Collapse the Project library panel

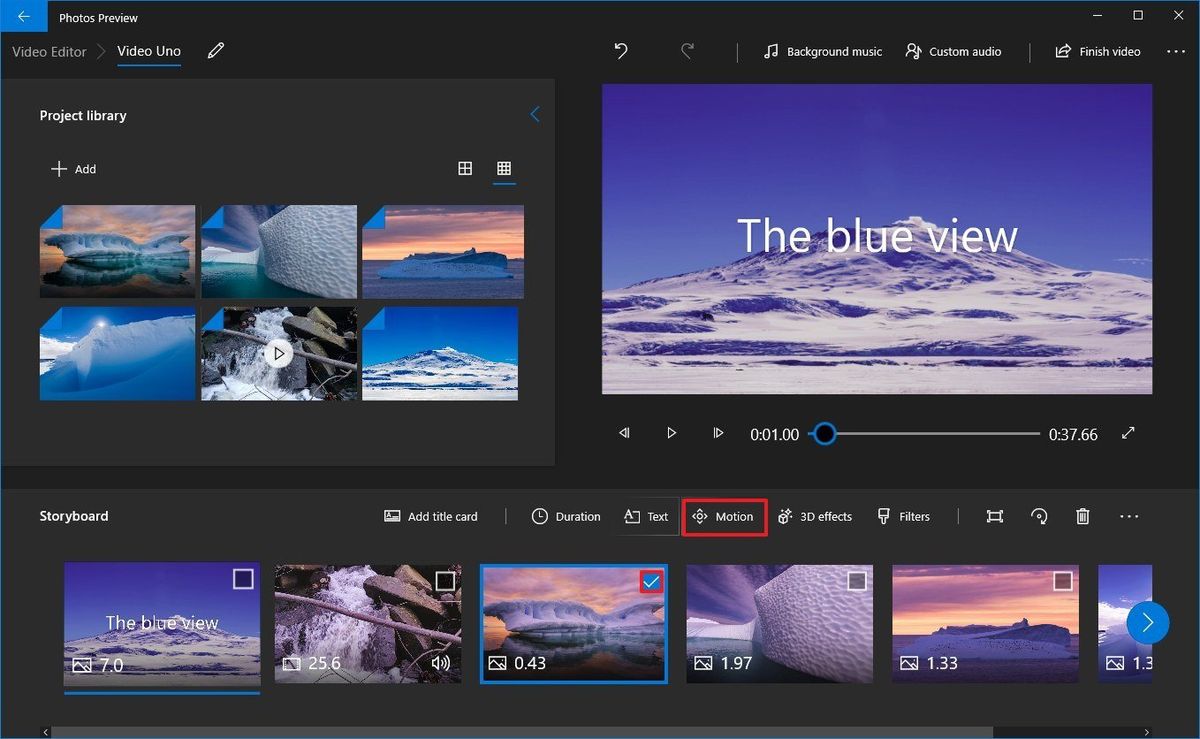536,114
